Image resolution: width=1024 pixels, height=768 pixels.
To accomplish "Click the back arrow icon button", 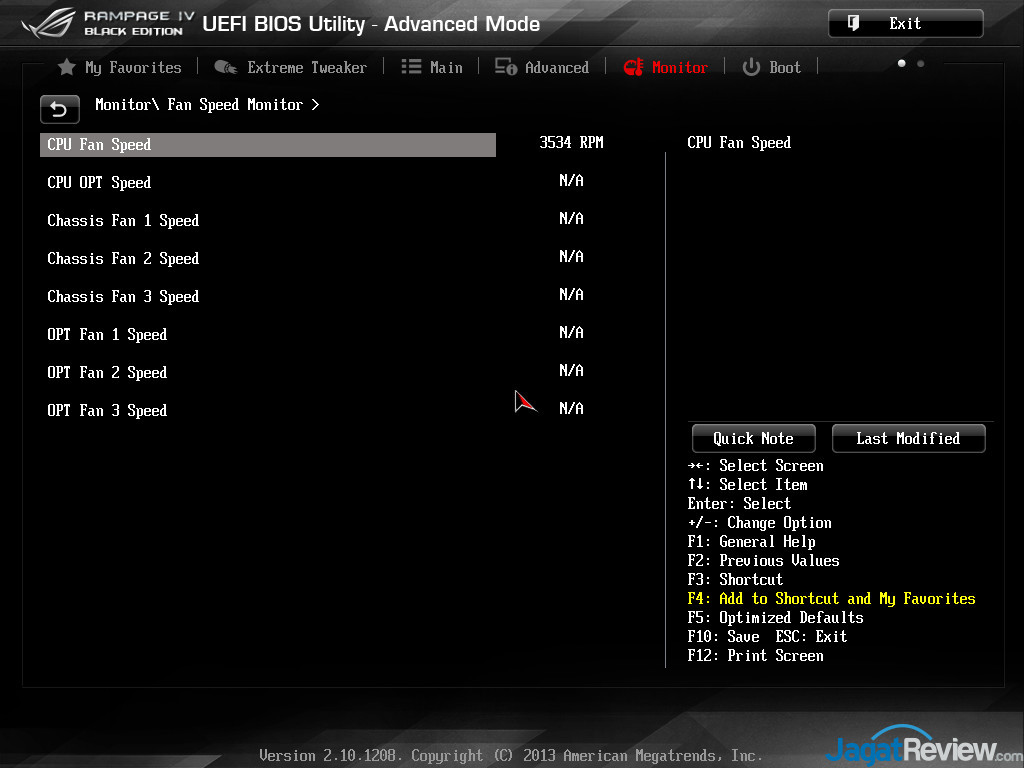I will tap(59, 109).
